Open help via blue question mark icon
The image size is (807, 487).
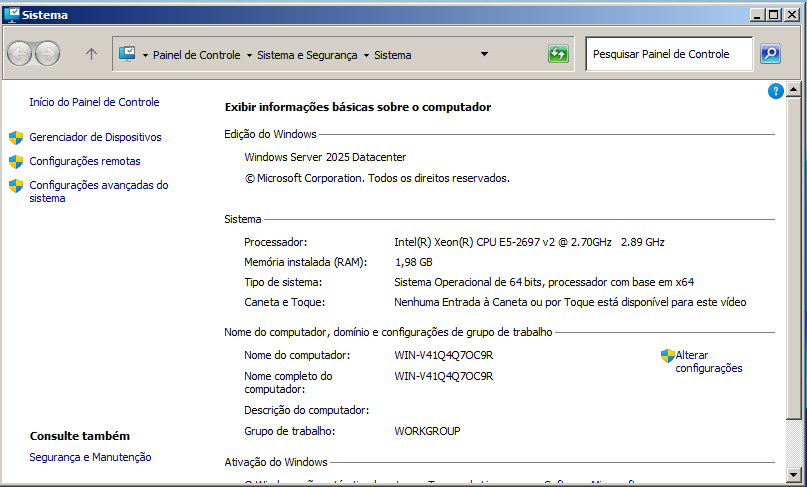[776, 91]
